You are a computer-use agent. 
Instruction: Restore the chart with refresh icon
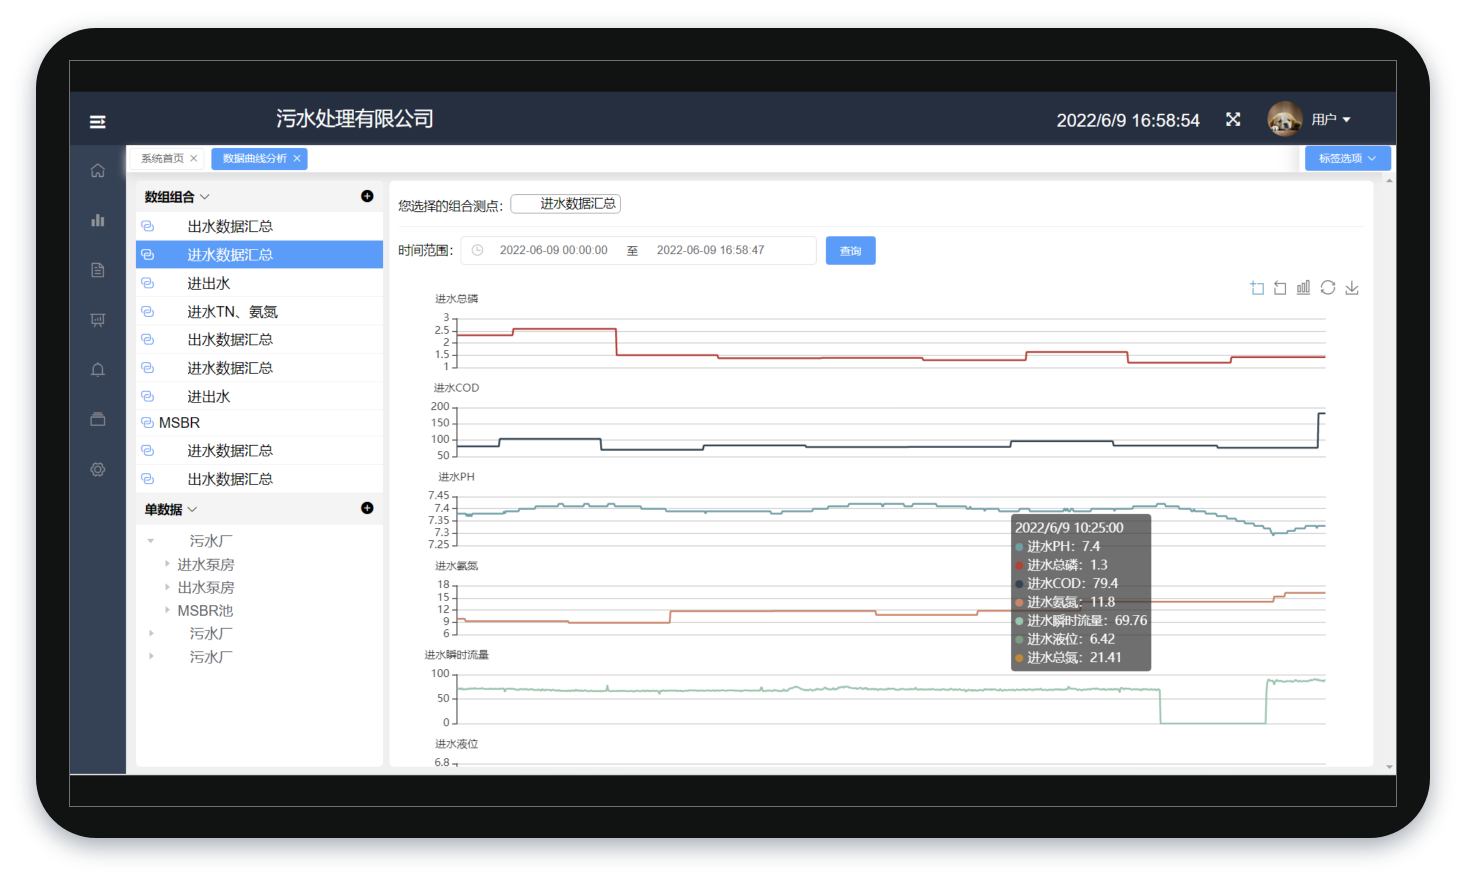point(1328,288)
